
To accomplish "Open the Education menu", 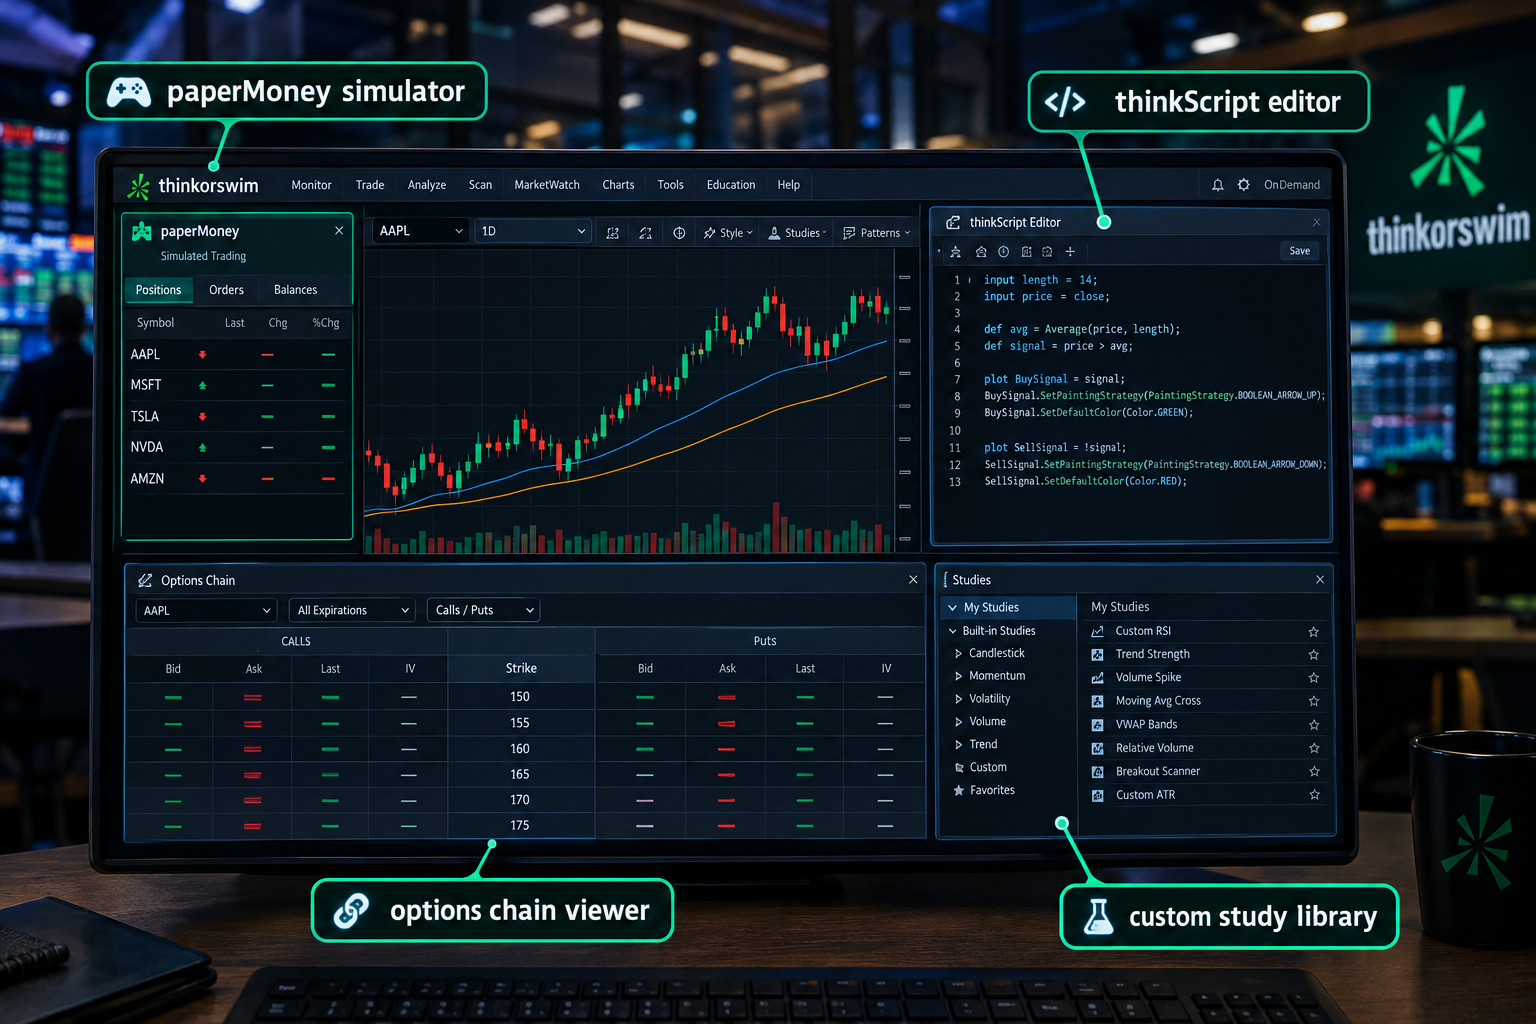I will pos(731,185).
